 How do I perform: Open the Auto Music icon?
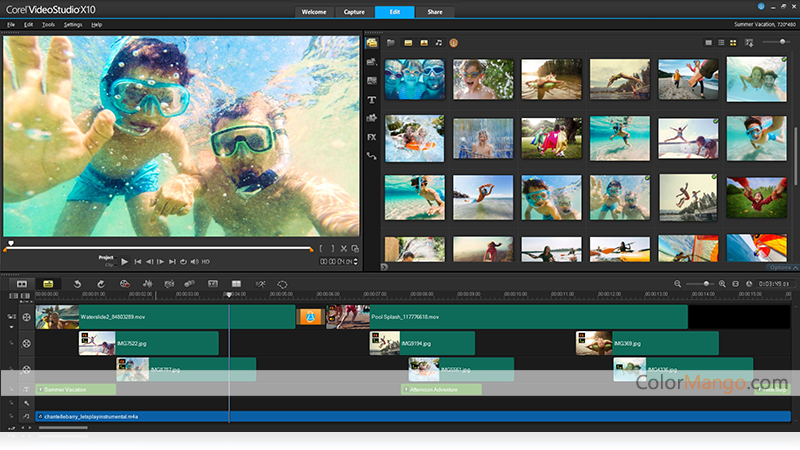tap(169, 284)
